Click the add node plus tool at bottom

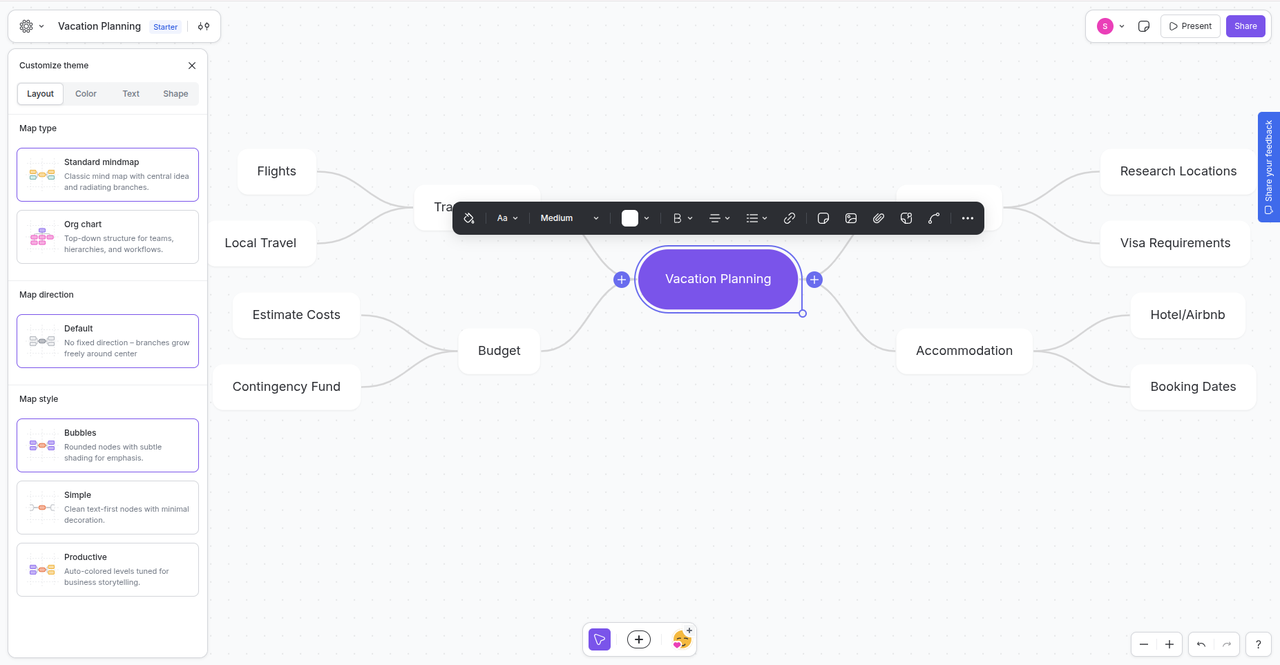pos(639,640)
